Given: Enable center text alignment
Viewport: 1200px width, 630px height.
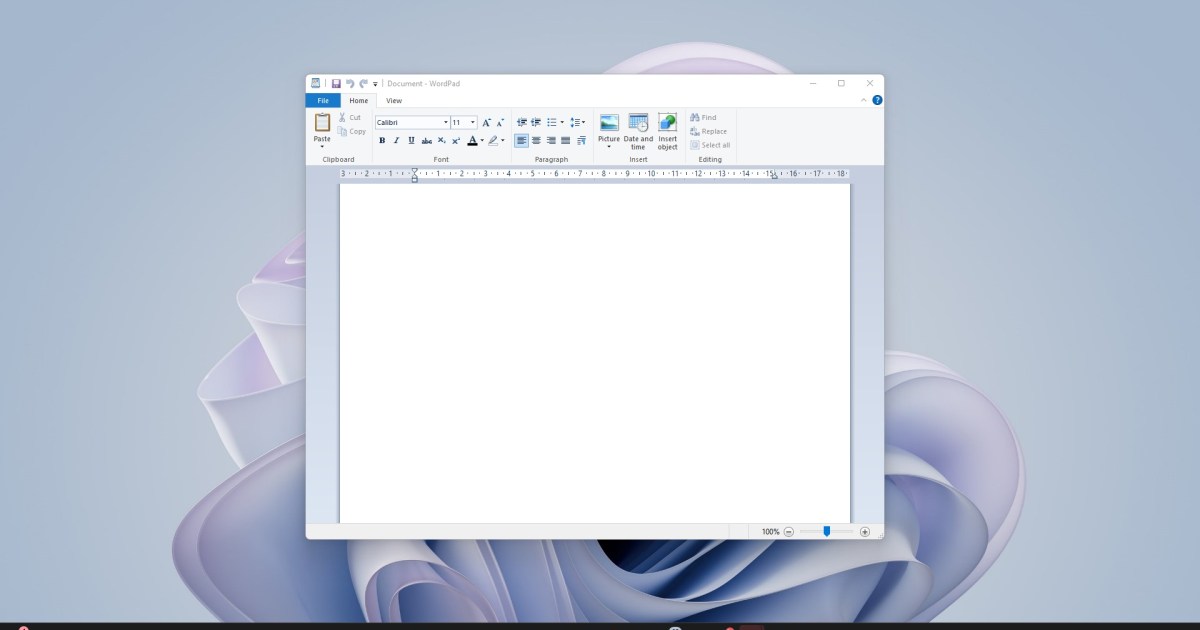Looking at the screenshot, I should 536,141.
